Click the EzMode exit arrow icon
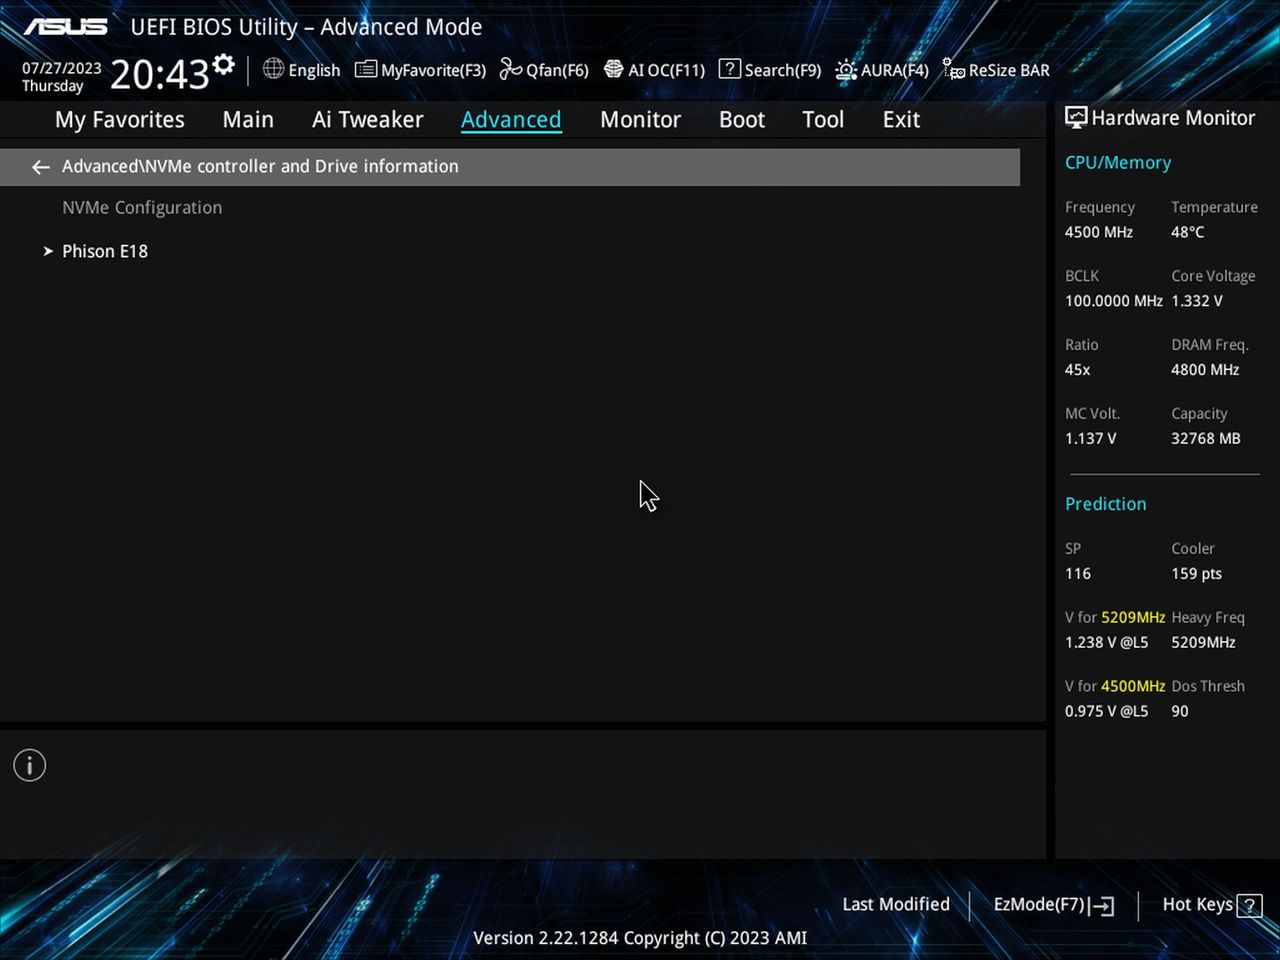This screenshot has height=960, width=1280. (1102, 906)
